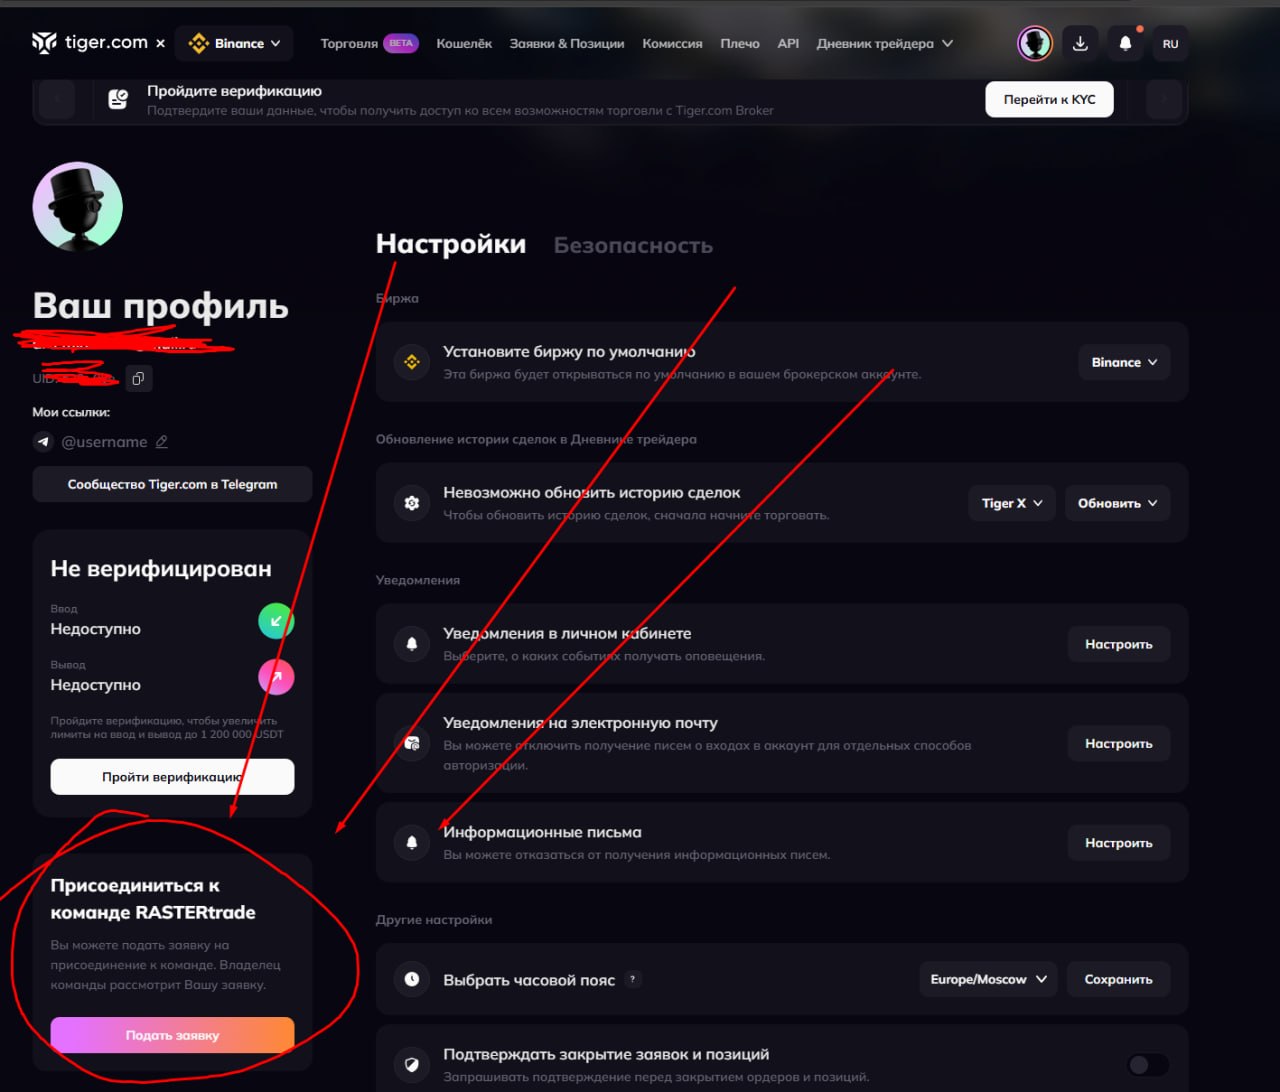The image size is (1280, 1092).
Task: Click the @username link text
Action: pyautogui.click(x=104, y=441)
